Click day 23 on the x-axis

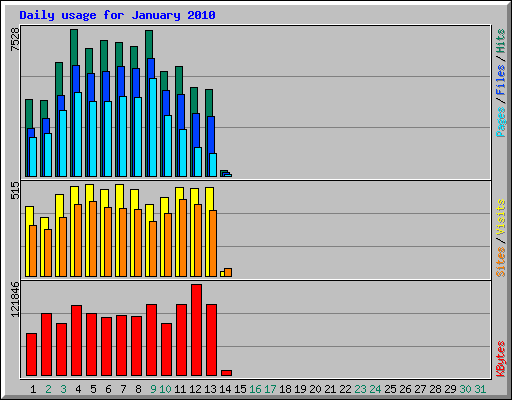(x=360, y=389)
